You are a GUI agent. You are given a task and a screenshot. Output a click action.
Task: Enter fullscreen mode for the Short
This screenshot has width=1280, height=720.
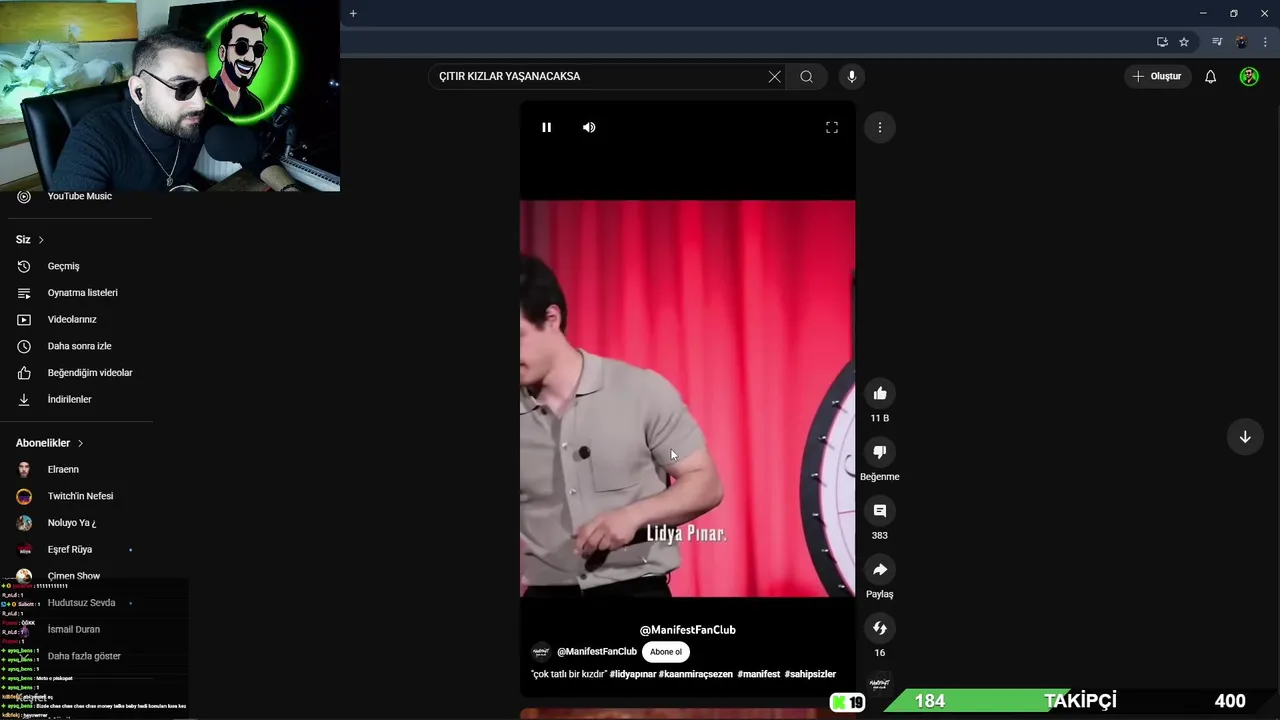click(831, 127)
